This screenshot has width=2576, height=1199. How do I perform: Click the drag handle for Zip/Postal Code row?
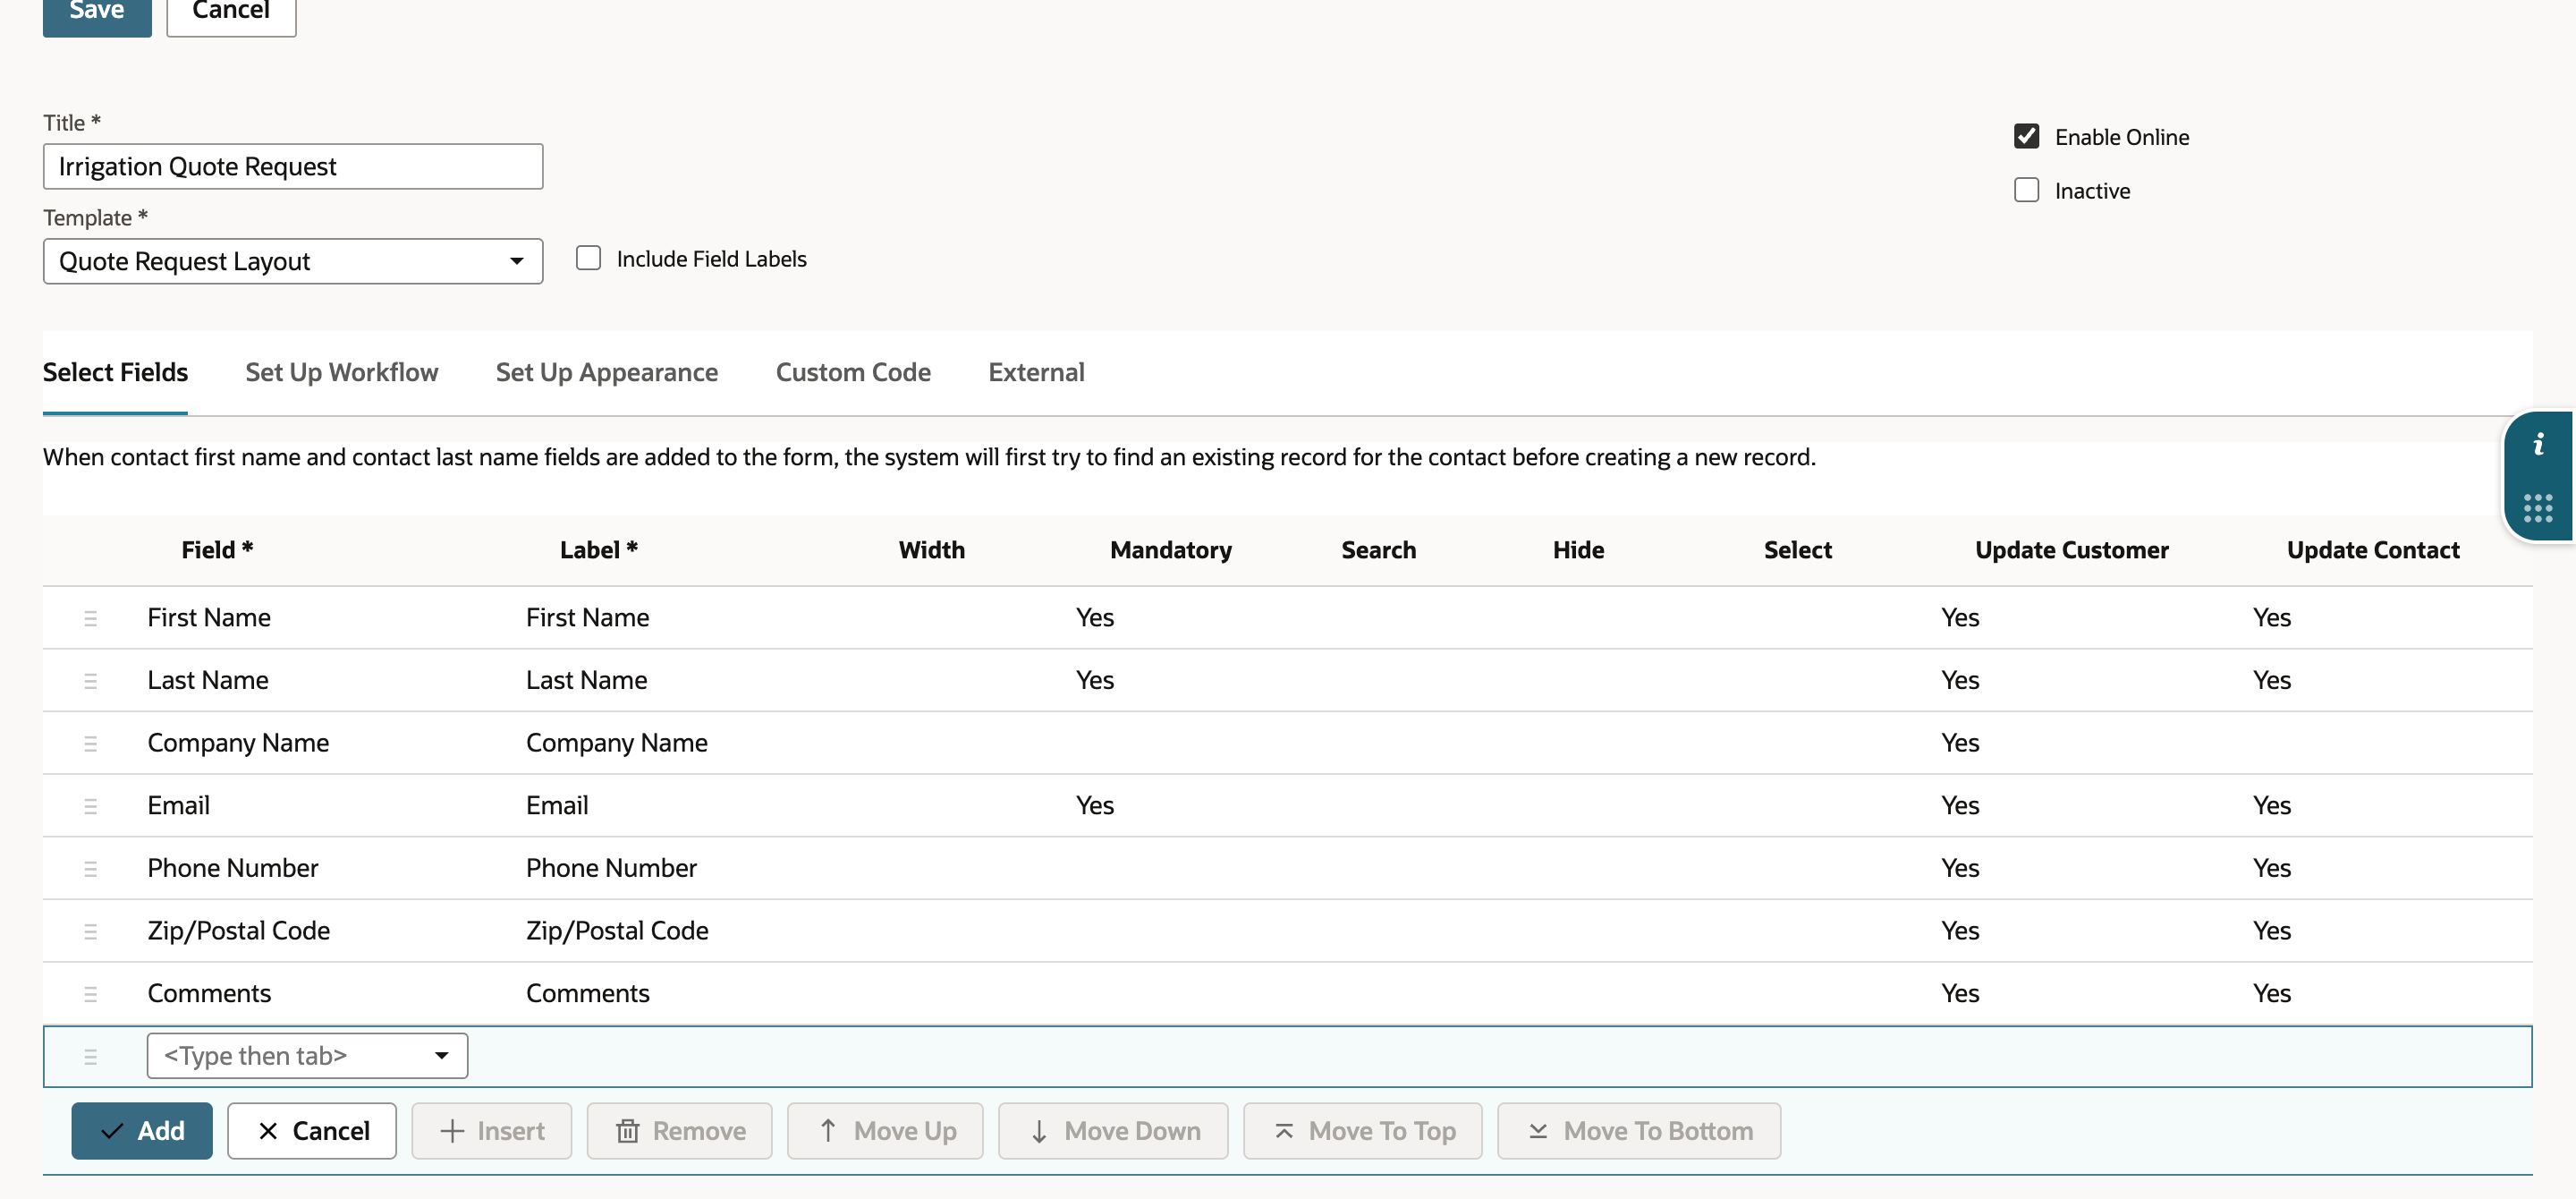click(x=90, y=931)
